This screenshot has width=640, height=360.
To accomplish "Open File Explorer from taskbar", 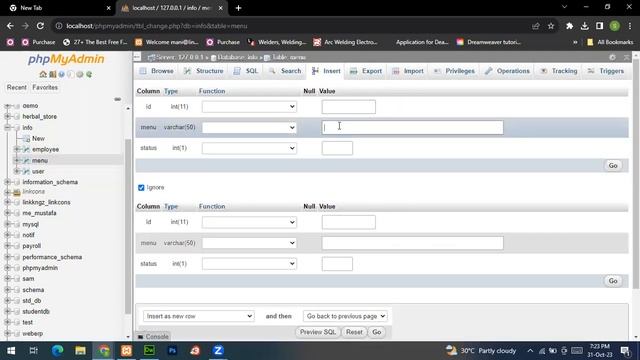I will coord(80,351).
